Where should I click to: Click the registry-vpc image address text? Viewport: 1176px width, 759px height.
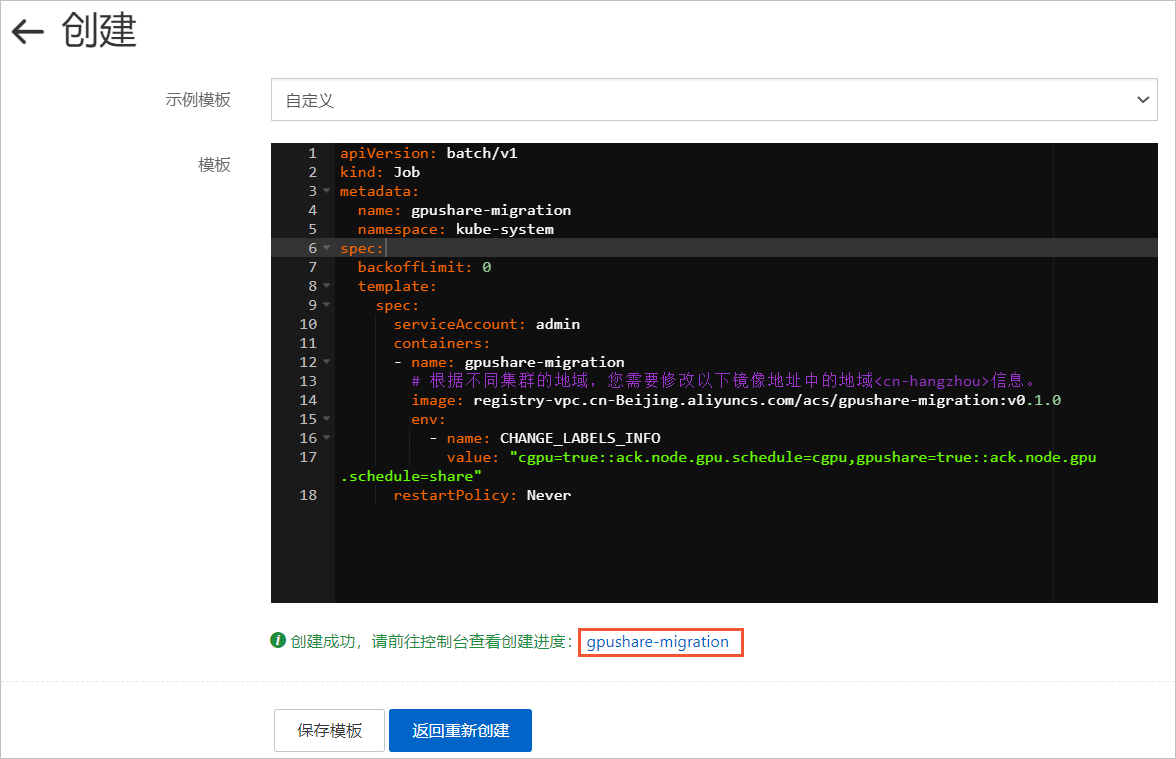766,400
